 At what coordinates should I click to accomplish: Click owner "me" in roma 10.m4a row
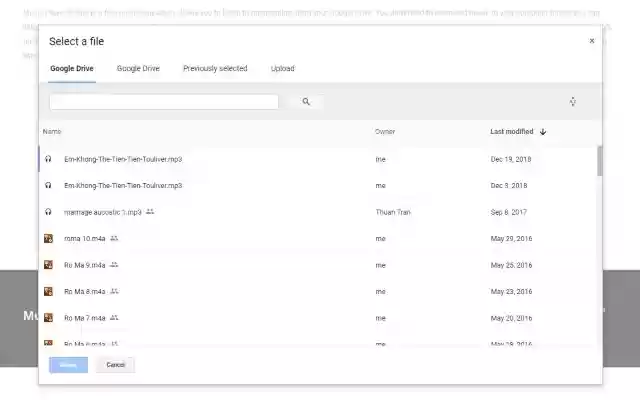coord(380,239)
